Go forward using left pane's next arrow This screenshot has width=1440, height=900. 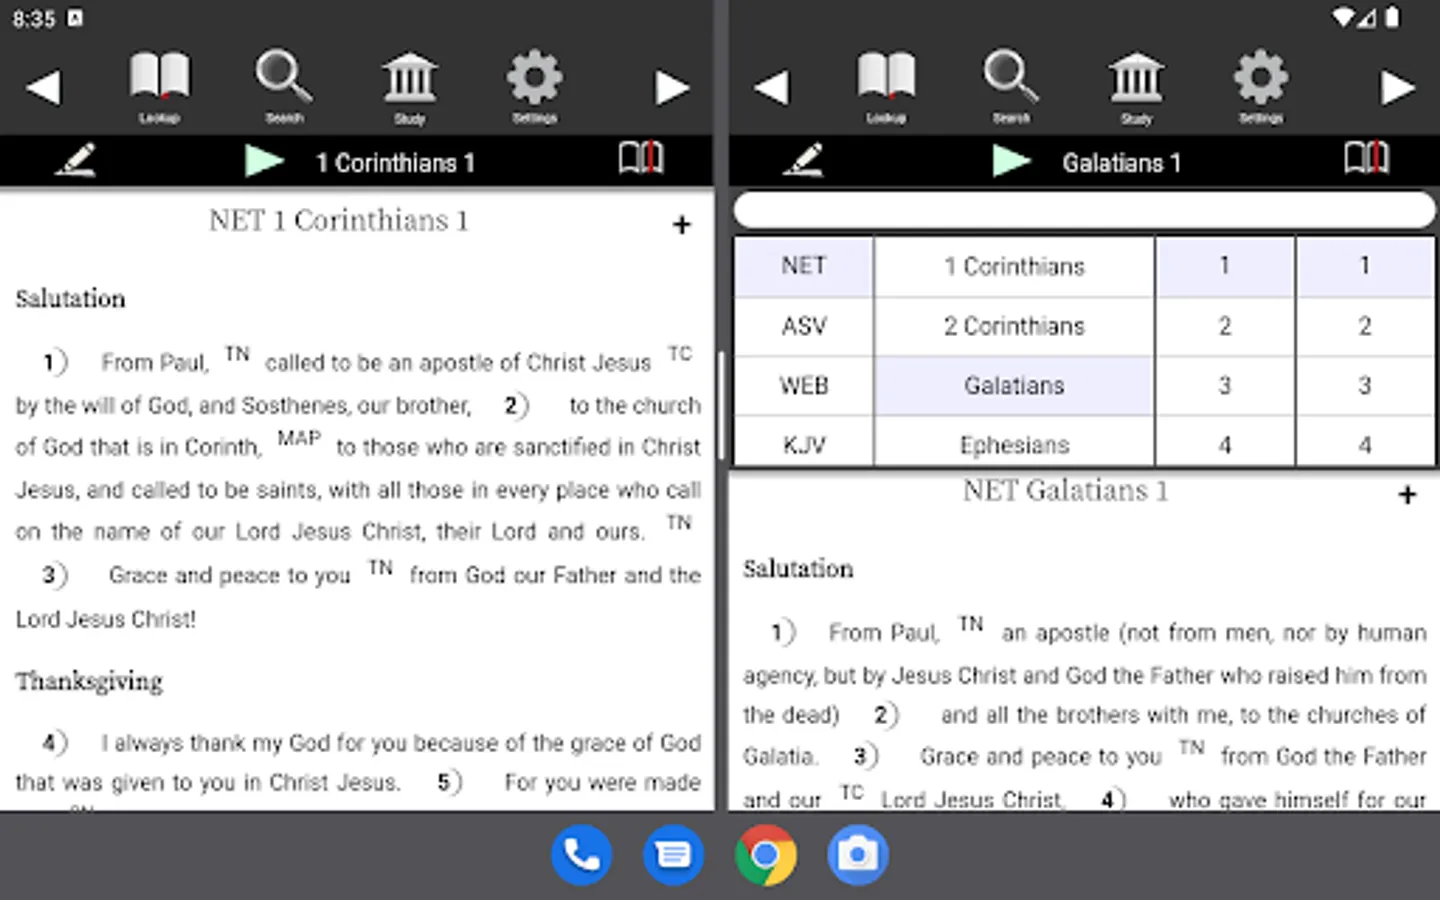coord(672,87)
